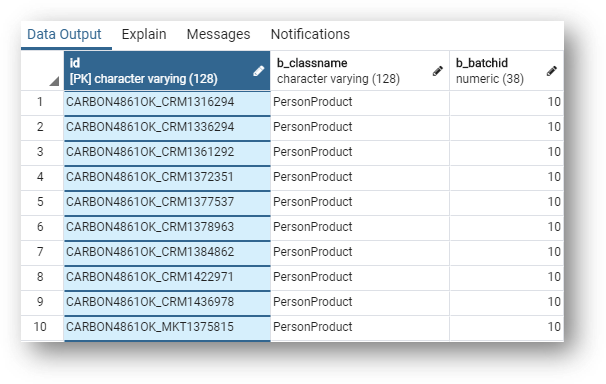The width and height of the screenshot is (606, 384).
Task: Select the b_batchid column header
Action: point(507,71)
